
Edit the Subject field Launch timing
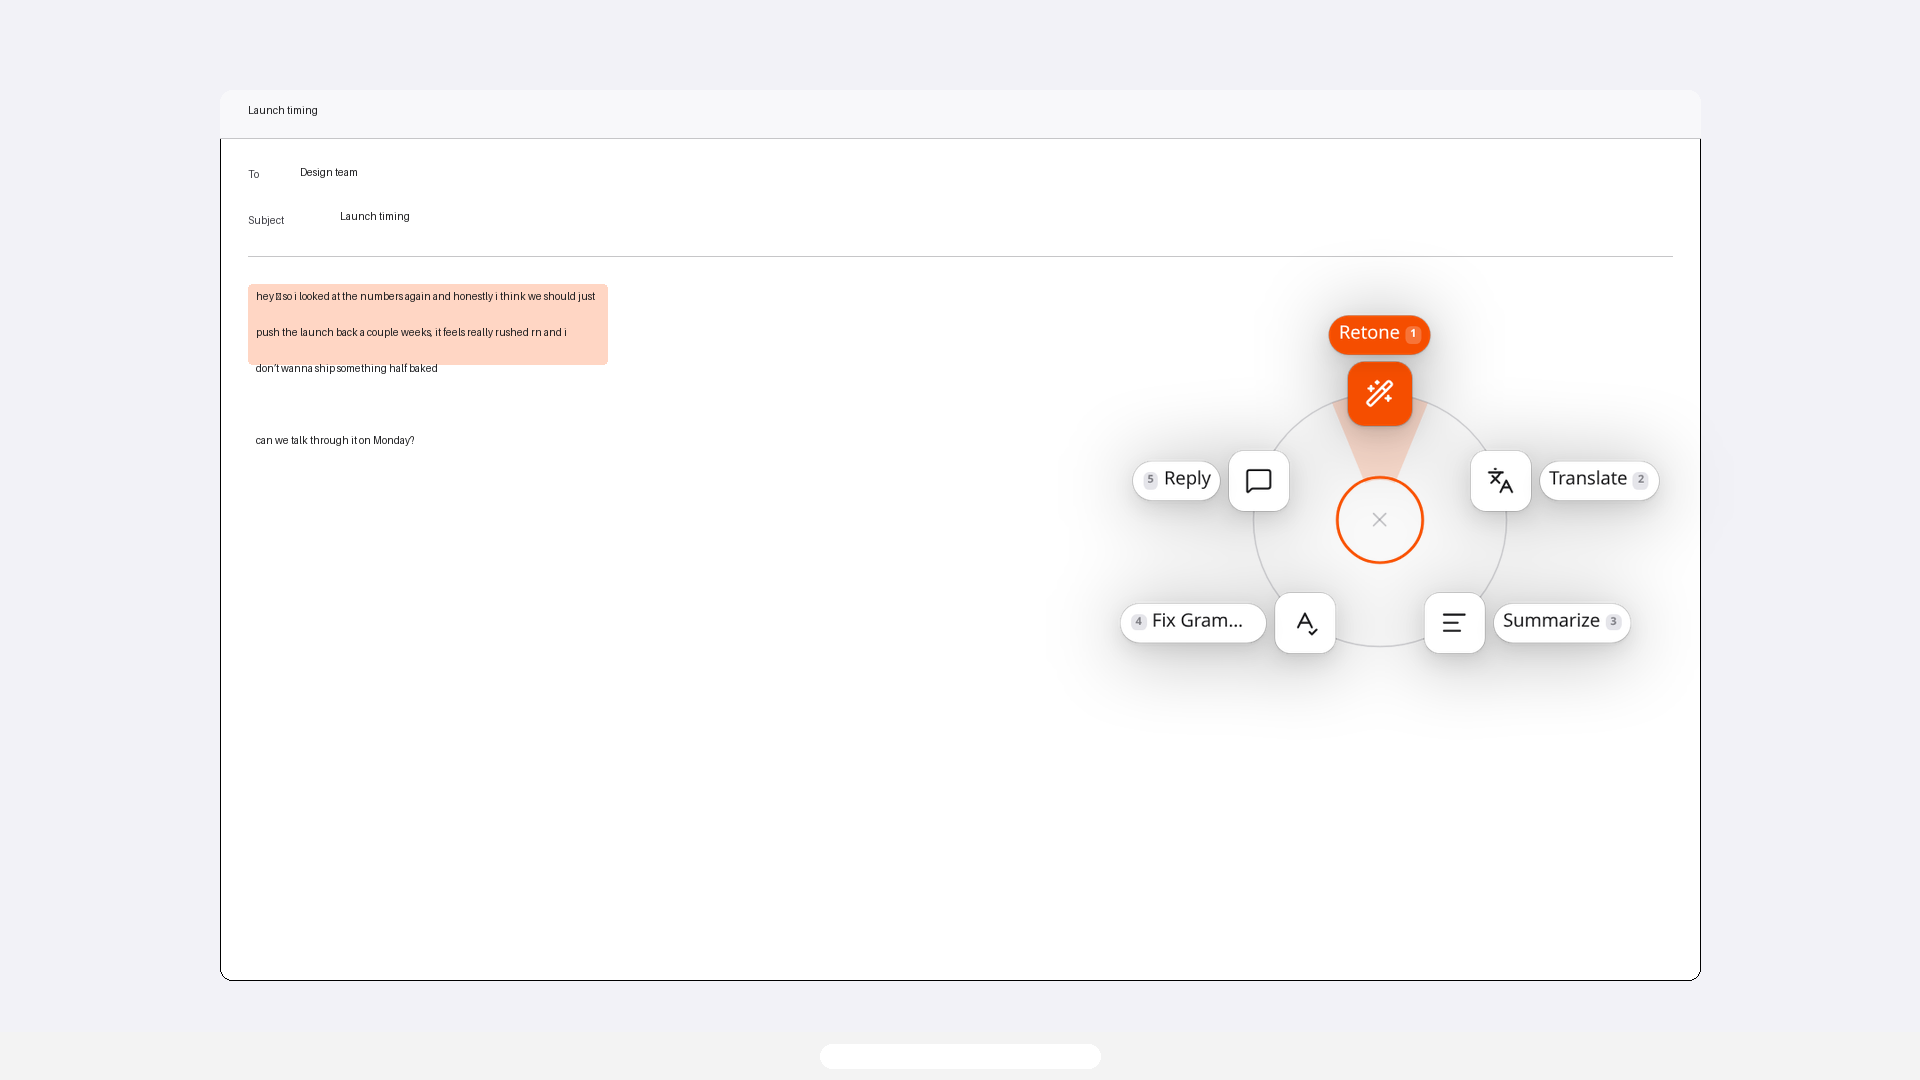pyautogui.click(x=375, y=217)
